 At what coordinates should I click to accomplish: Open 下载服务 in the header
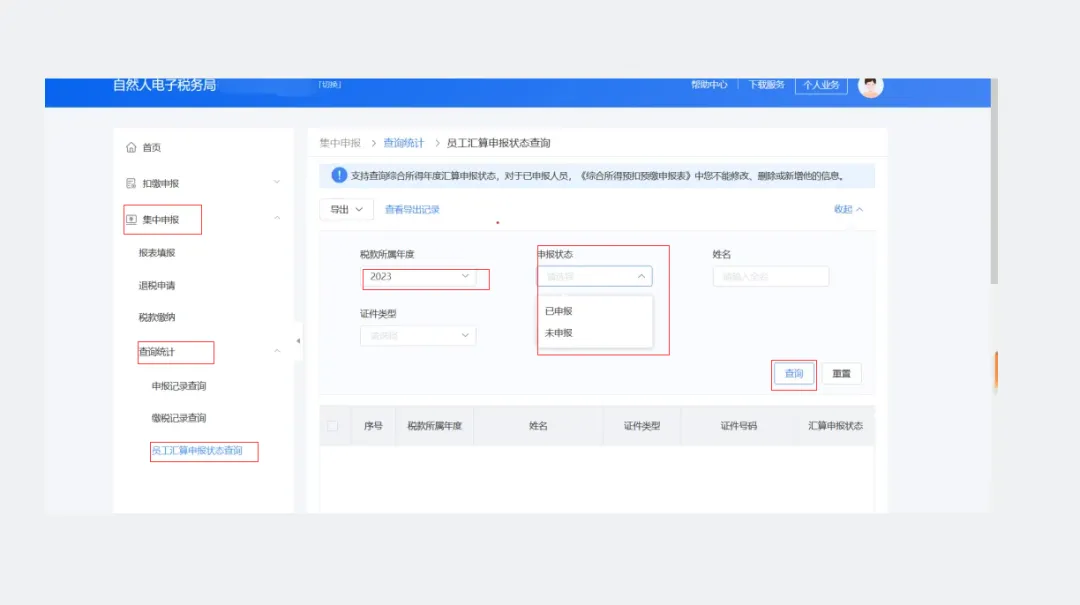(x=766, y=85)
